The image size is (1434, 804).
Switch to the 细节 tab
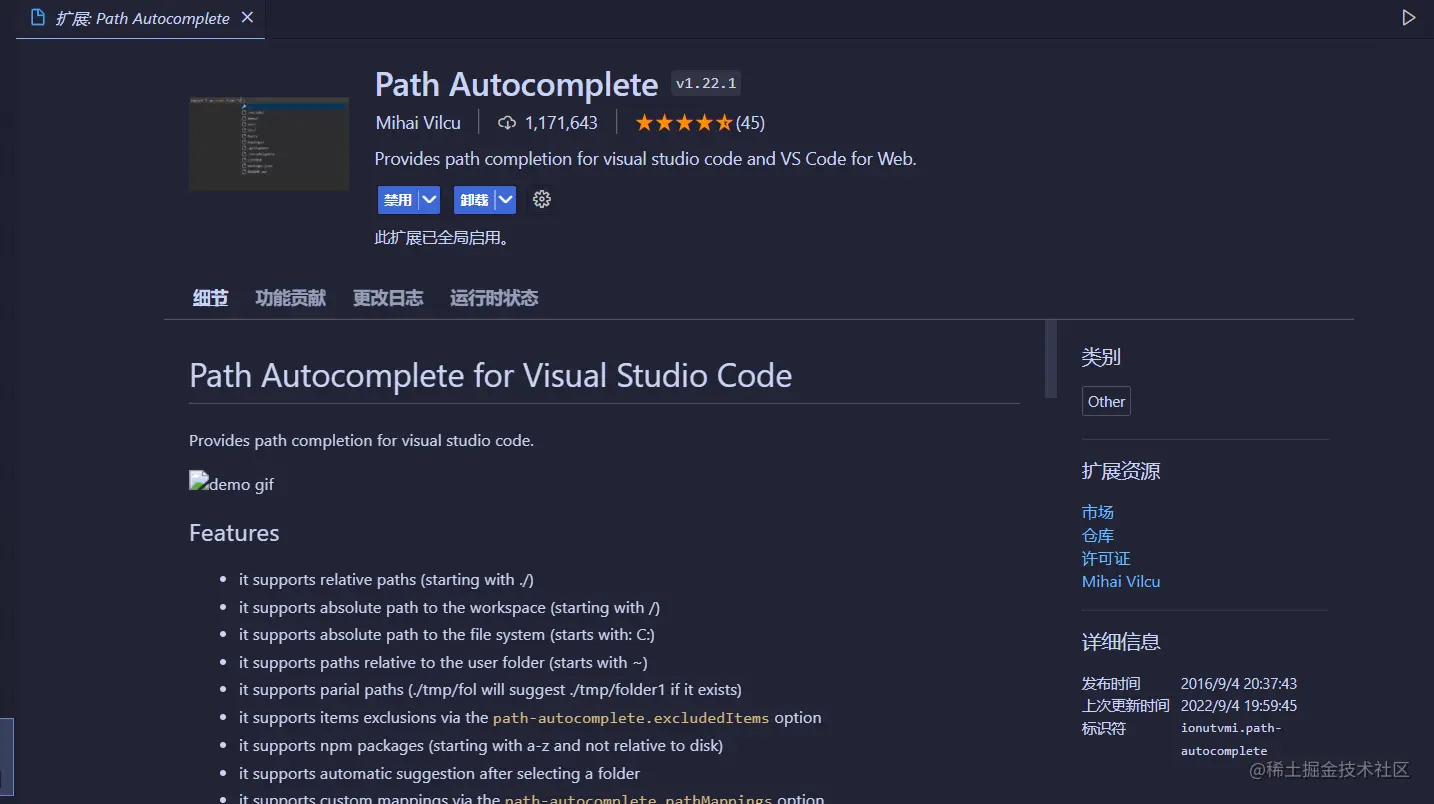[210, 298]
